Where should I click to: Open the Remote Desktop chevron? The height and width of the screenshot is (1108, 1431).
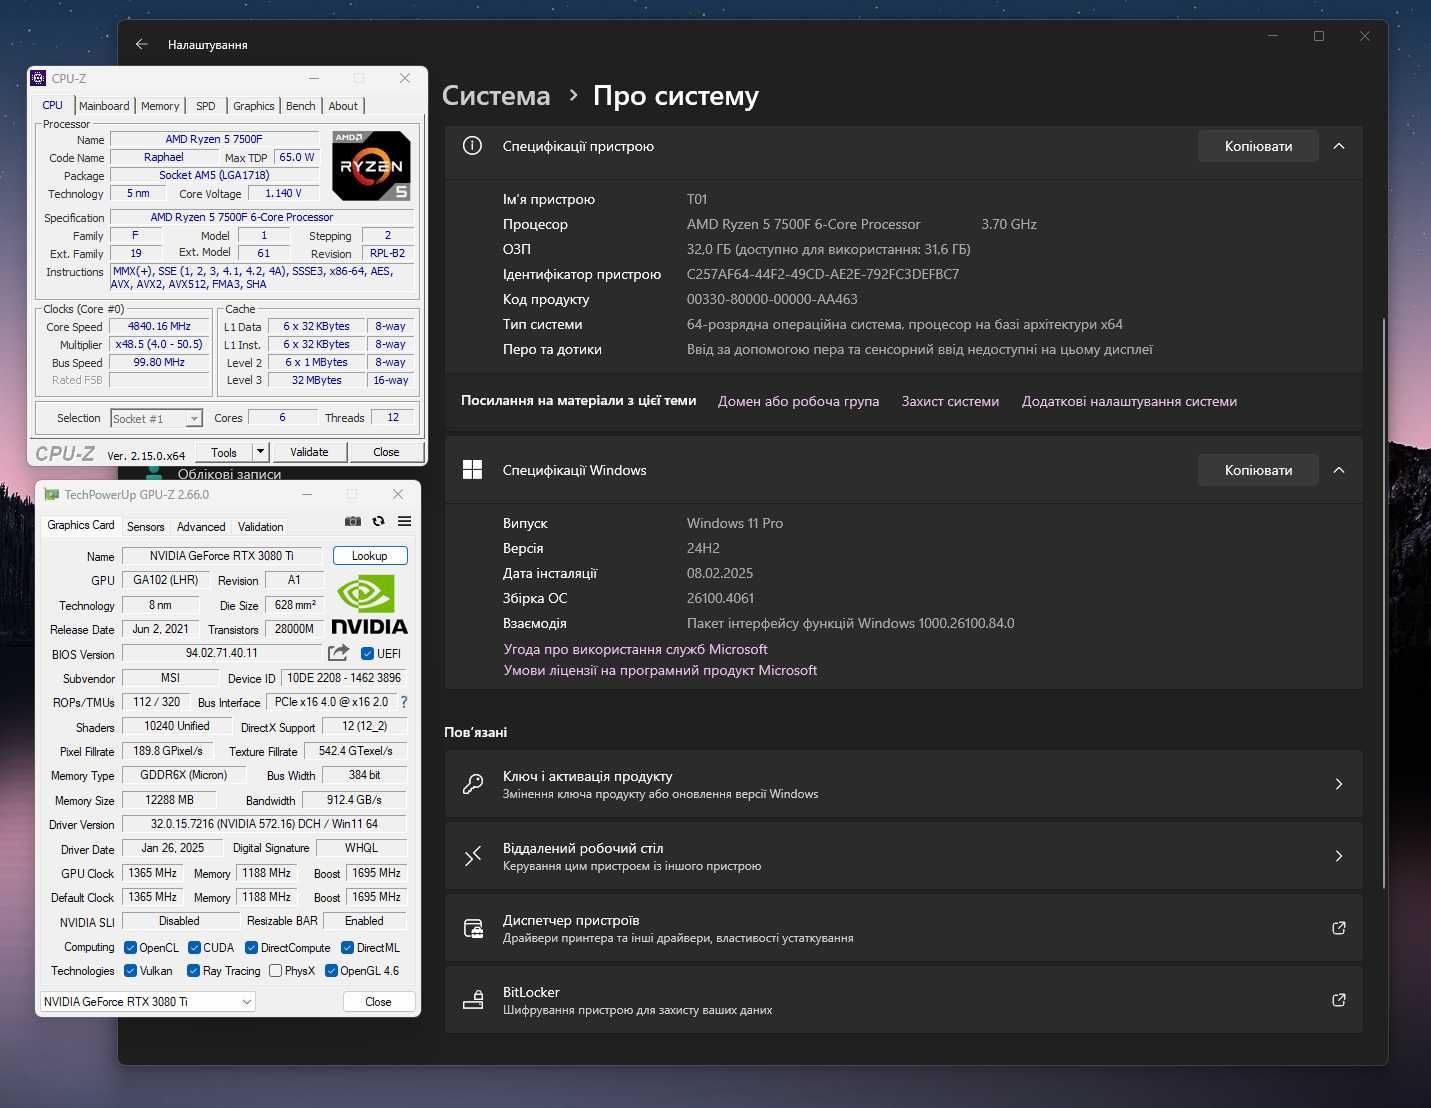point(1339,856)
